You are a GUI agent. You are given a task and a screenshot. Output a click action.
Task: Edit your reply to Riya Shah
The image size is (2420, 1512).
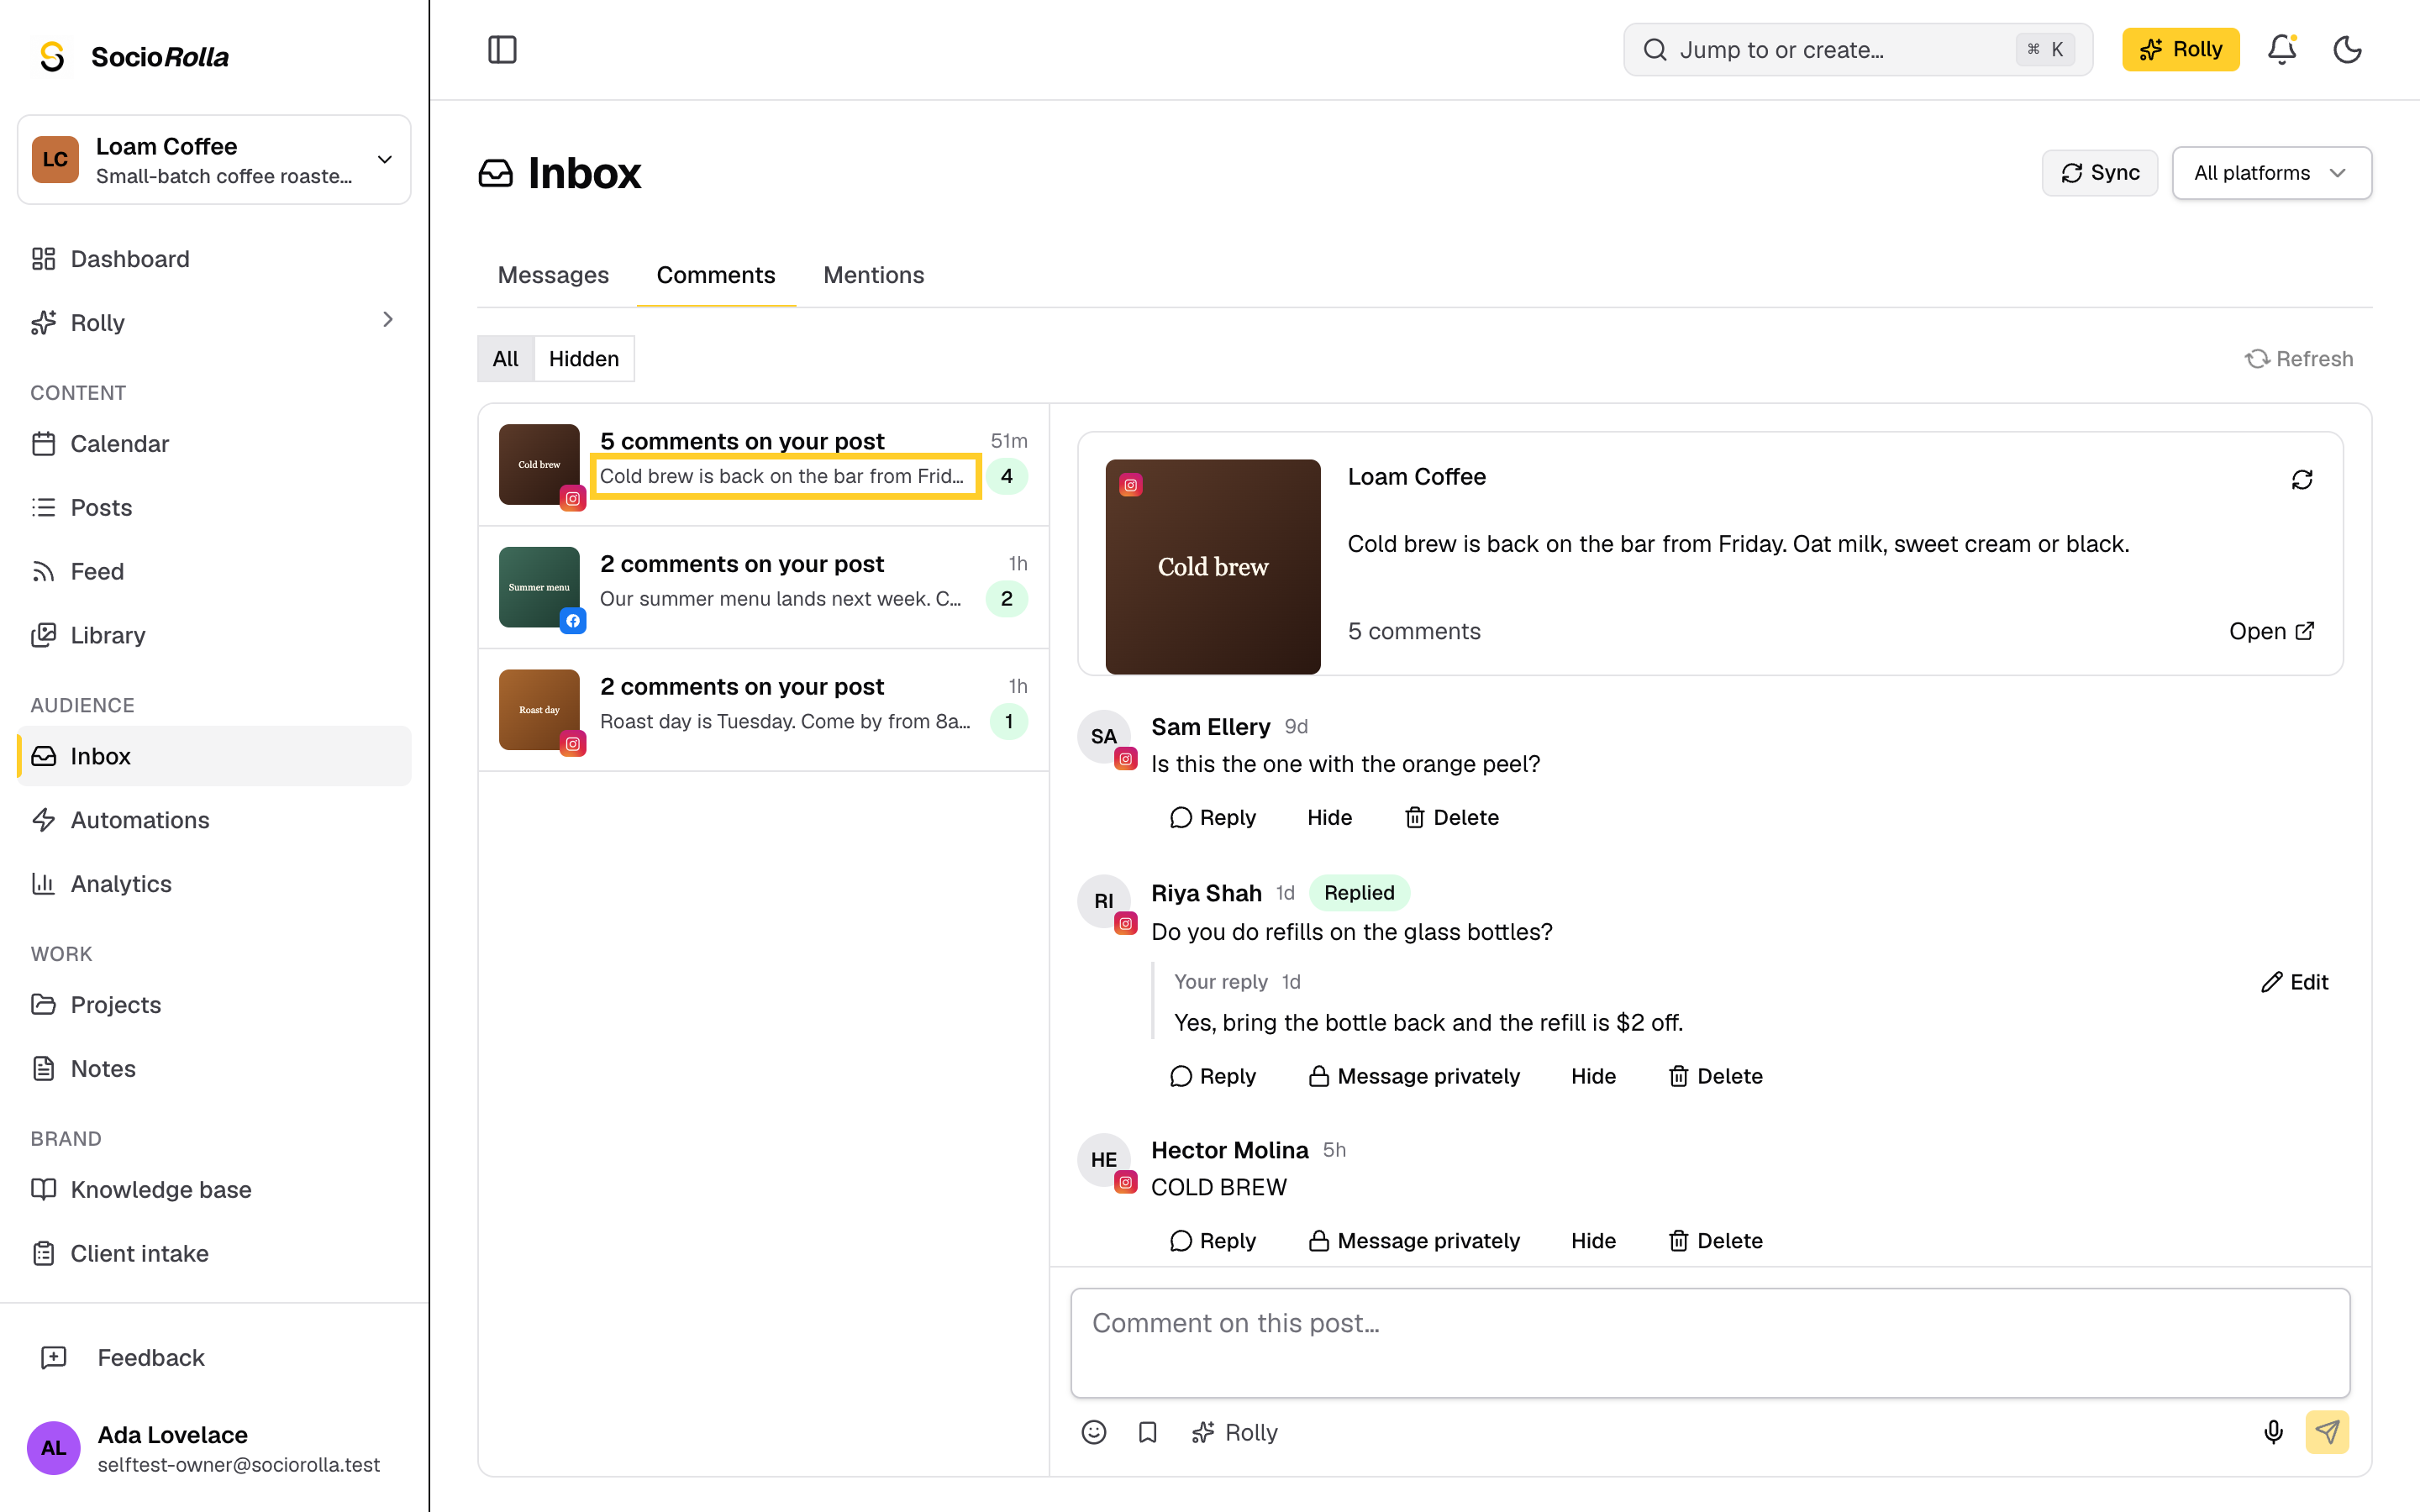pyautogui.click(x=2294, y=981)
